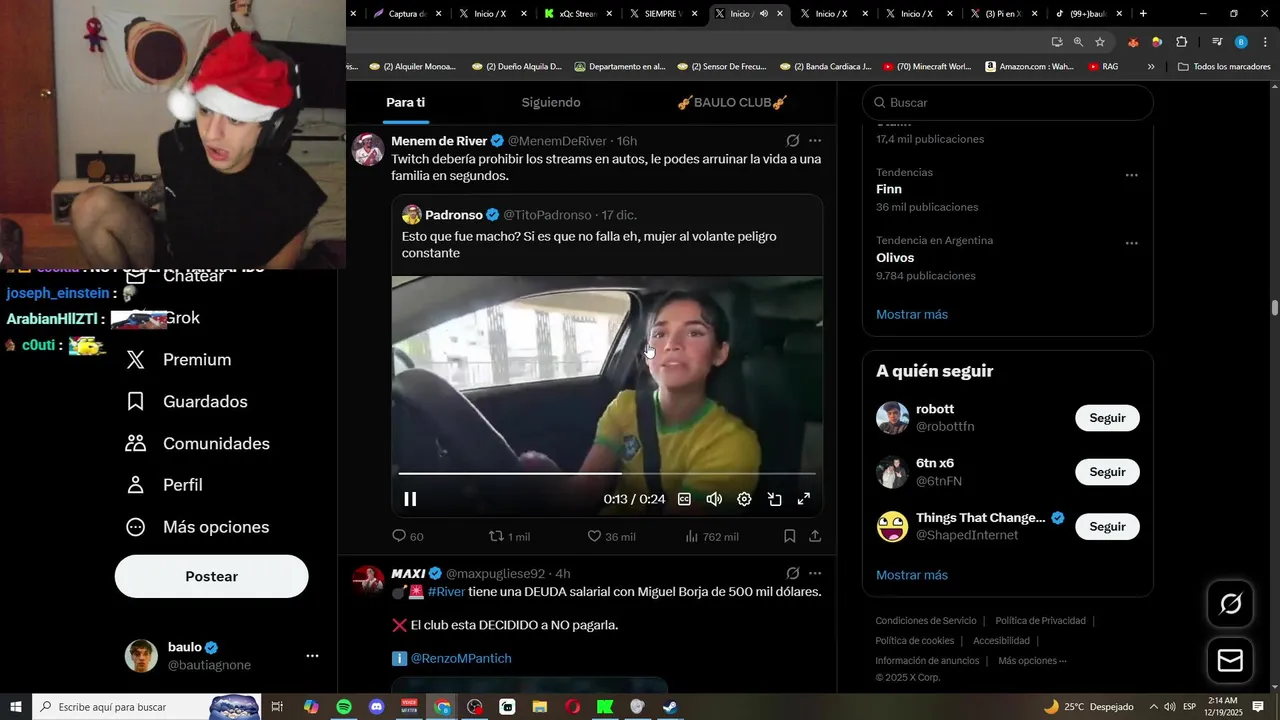
Task: Open Kick app from taskbar
Action: pos(605,707)
